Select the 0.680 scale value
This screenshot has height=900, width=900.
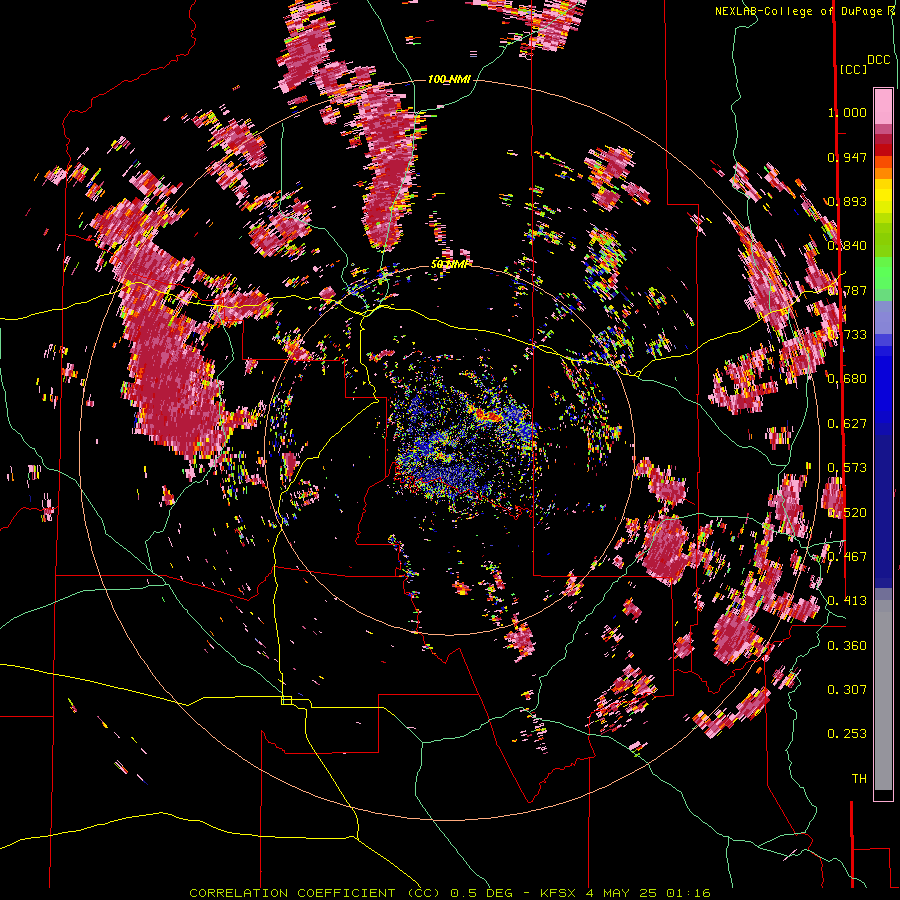click(847, 379)
